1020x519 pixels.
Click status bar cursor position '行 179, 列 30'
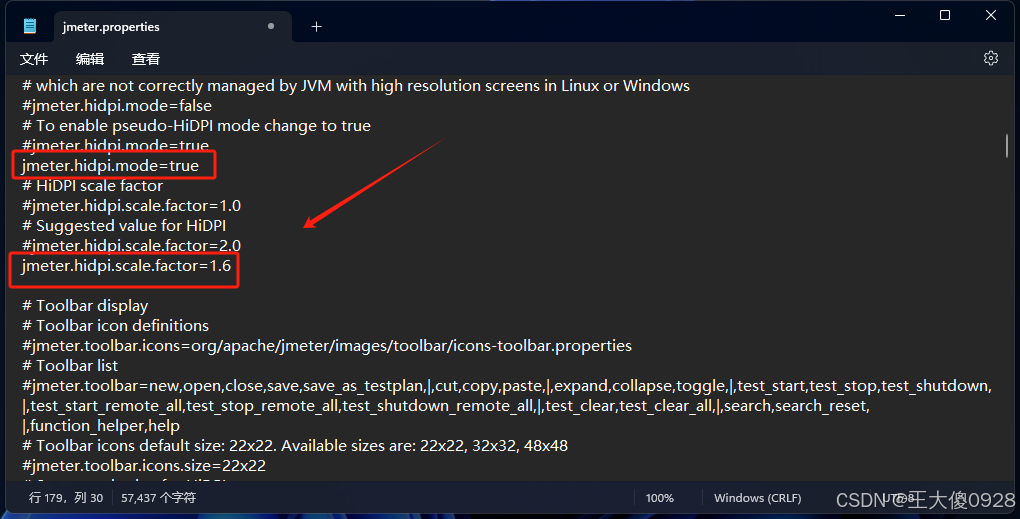(66, 498)
